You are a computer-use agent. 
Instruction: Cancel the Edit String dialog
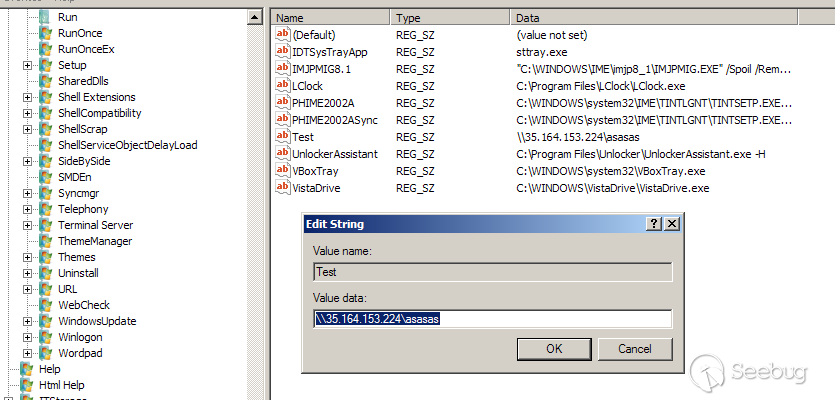[x=635, y=349]
